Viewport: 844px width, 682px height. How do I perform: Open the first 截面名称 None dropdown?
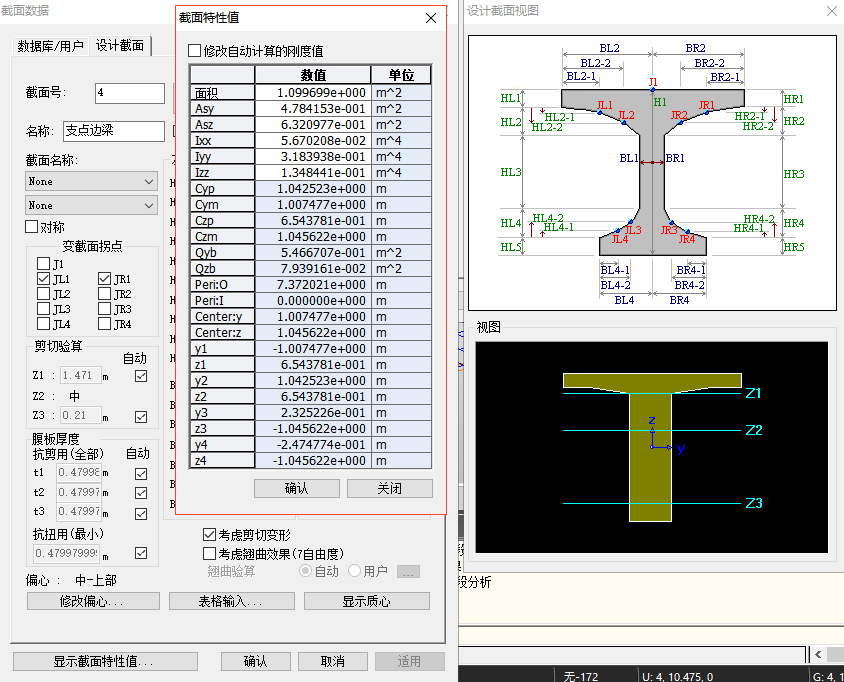coord(91,182)
